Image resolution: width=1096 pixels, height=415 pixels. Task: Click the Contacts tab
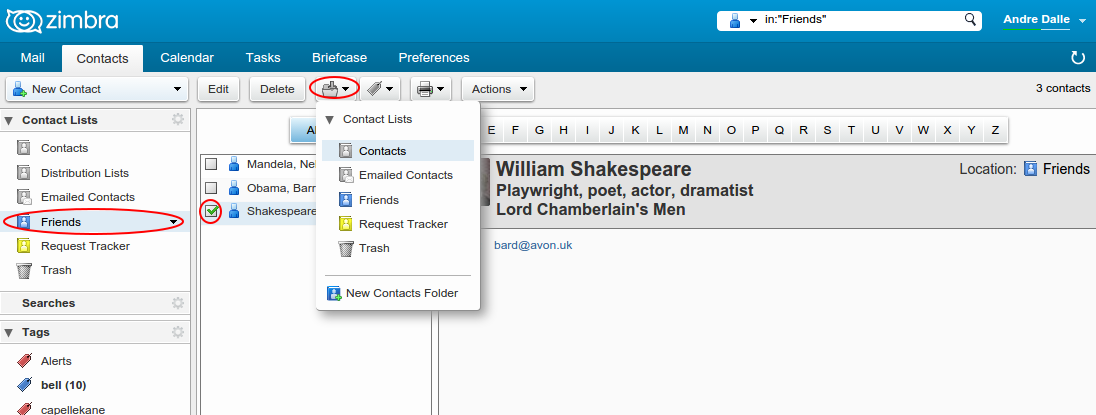[x=102, y=59]
